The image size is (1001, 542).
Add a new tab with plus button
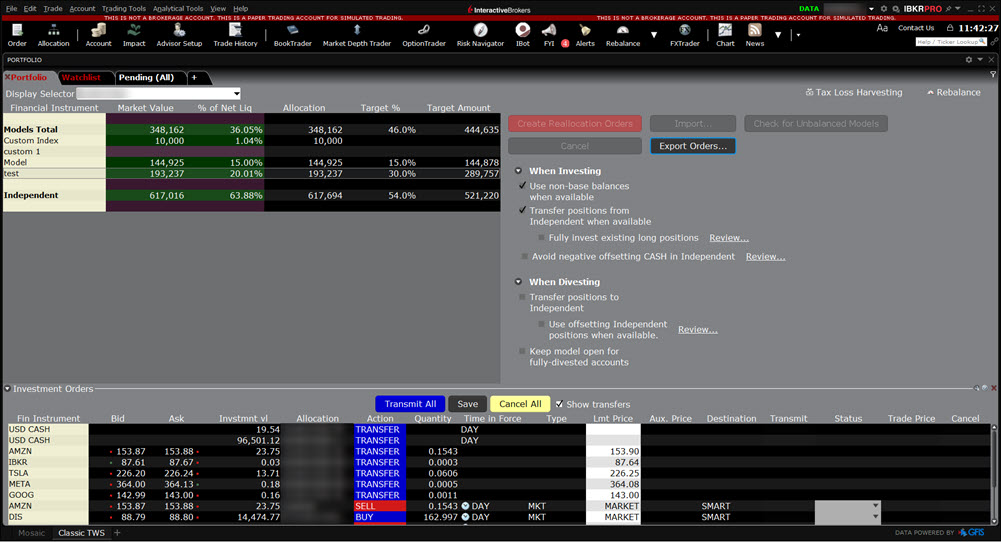click(194, 77)
